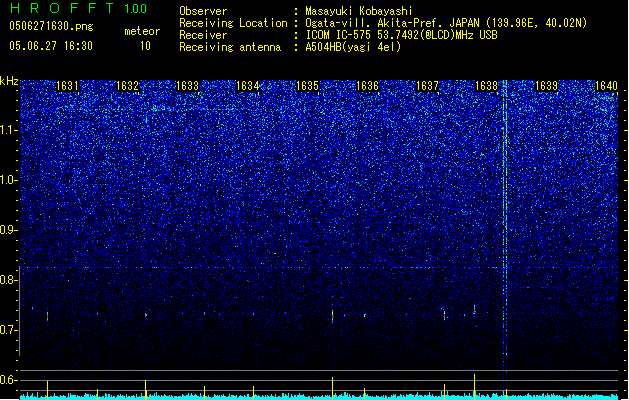Click the 1632 time axis label
This screenshot has height=400, width=629.
(x=127, y=86)
